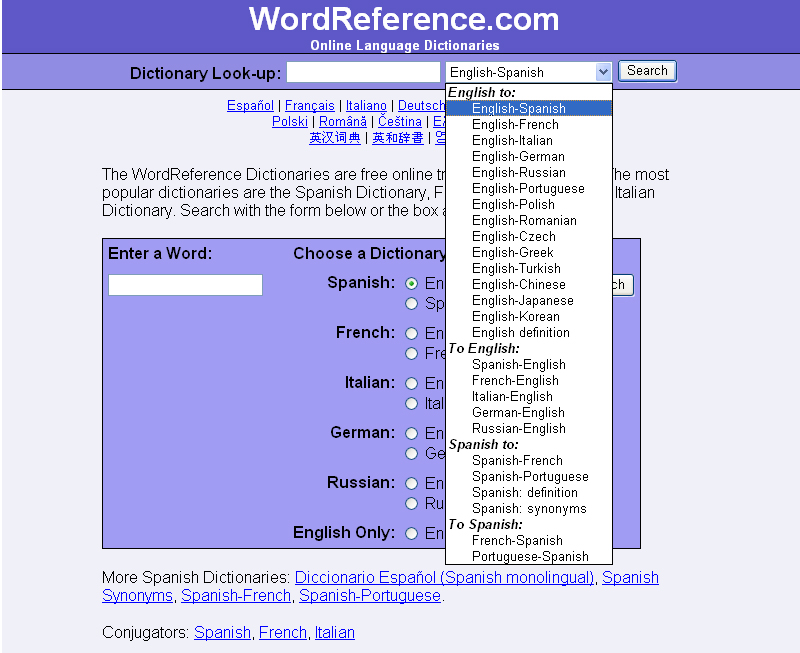This screenshot has width=800, height=653.
Task: Choose English-Romanian option
Action: (x=529, y=220)
